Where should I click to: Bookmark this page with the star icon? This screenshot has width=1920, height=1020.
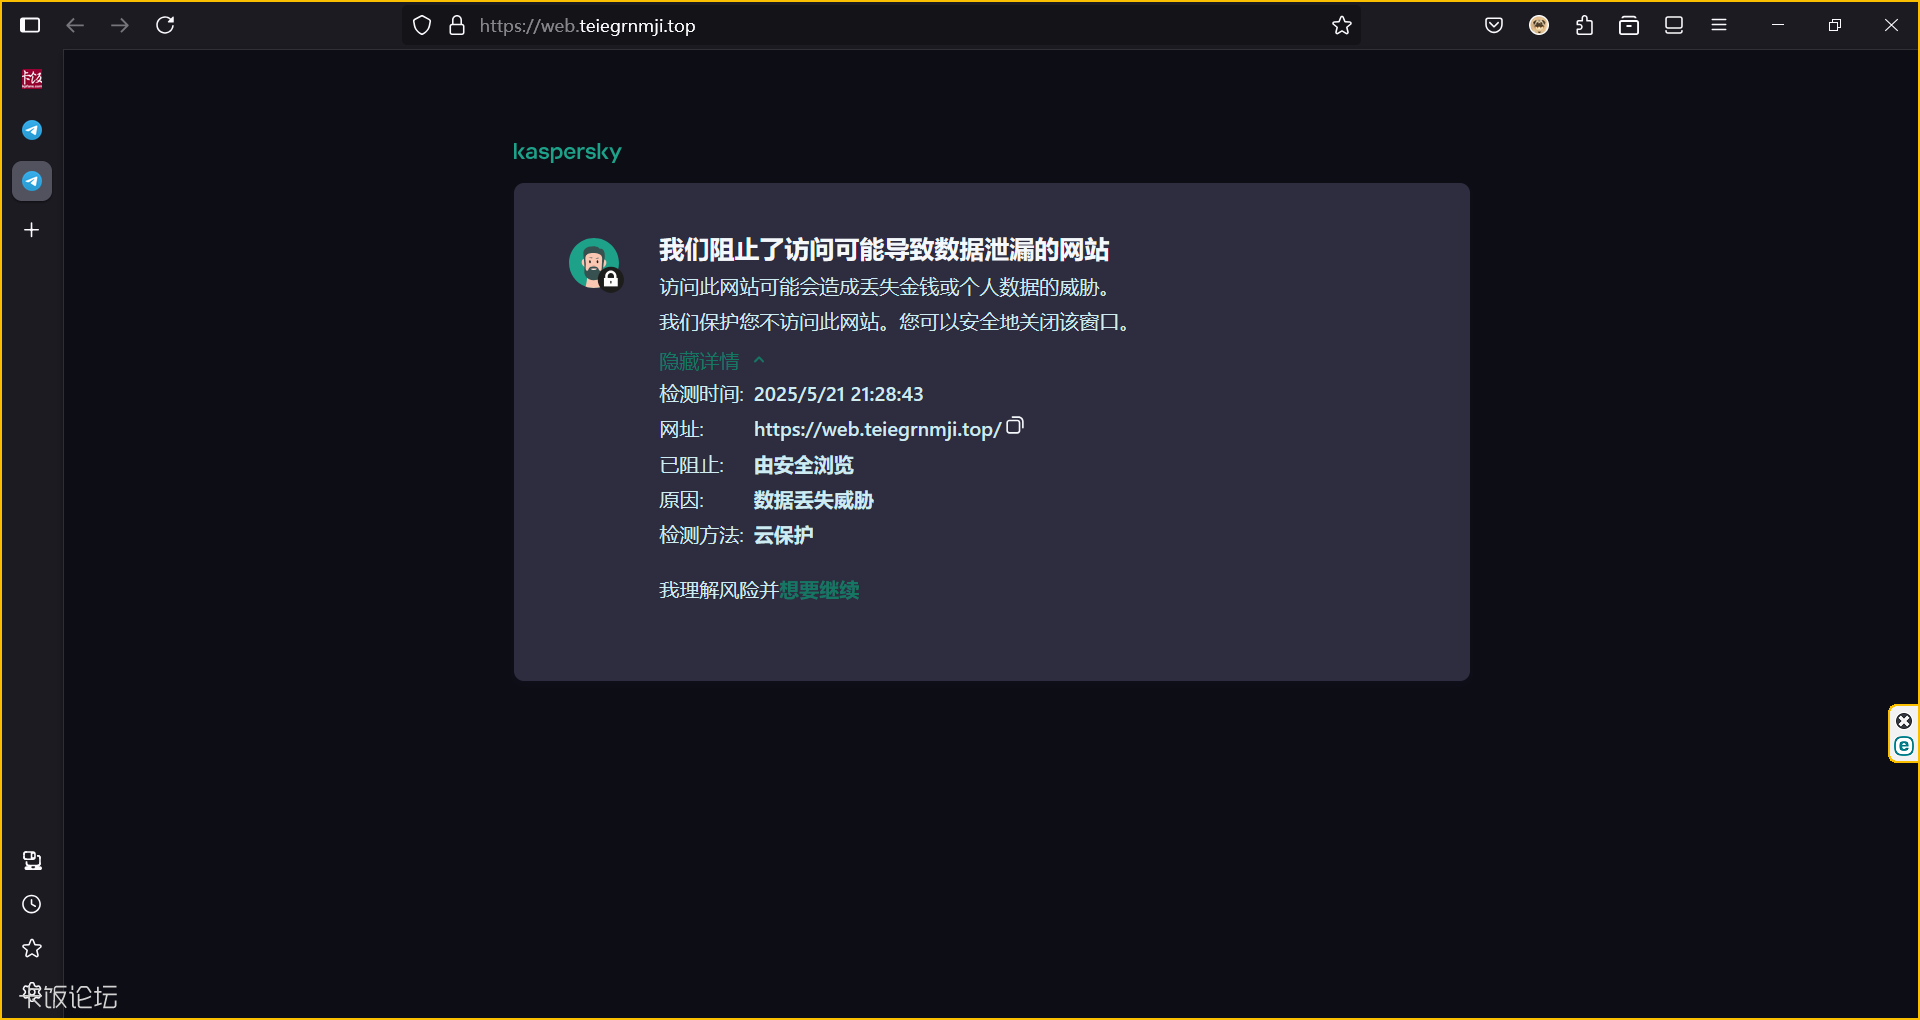1342,26
